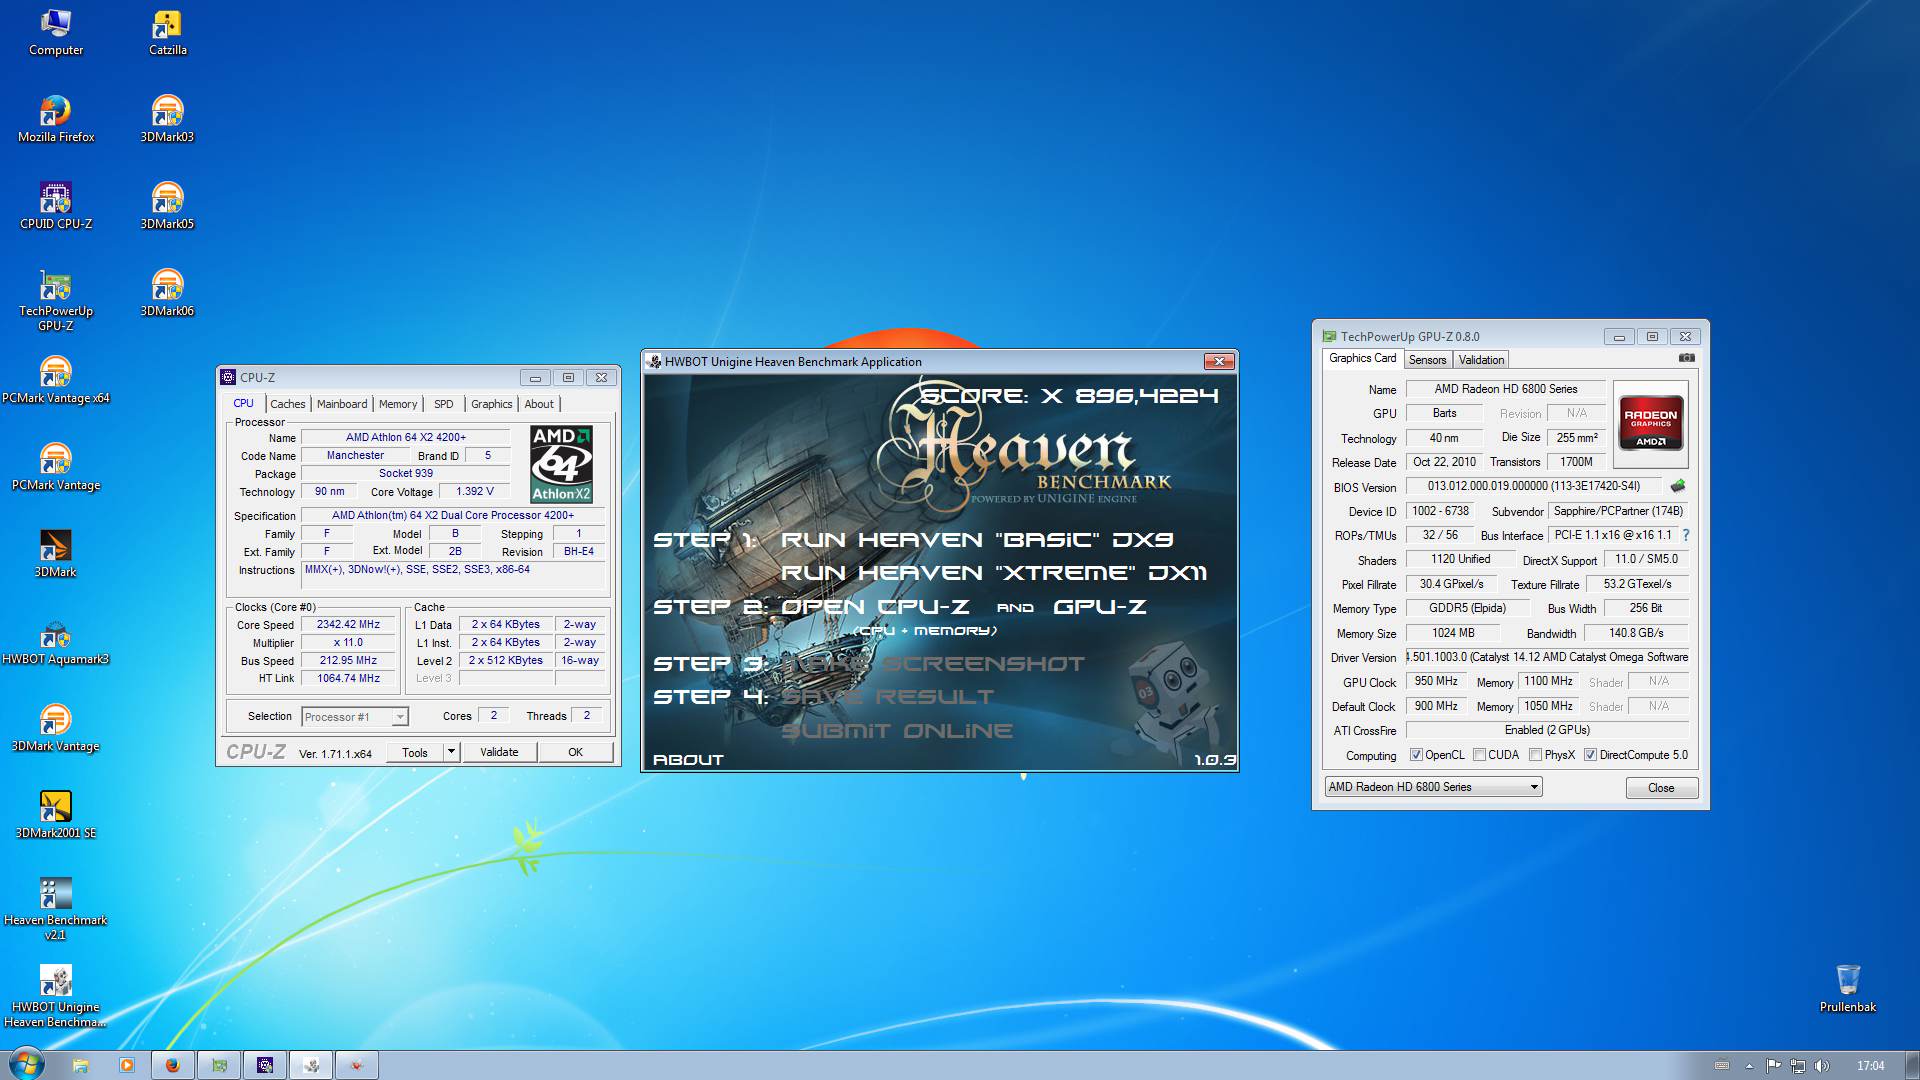
Task: Click the Driver Version field in GPU-Z
Action: [1547, 657]
